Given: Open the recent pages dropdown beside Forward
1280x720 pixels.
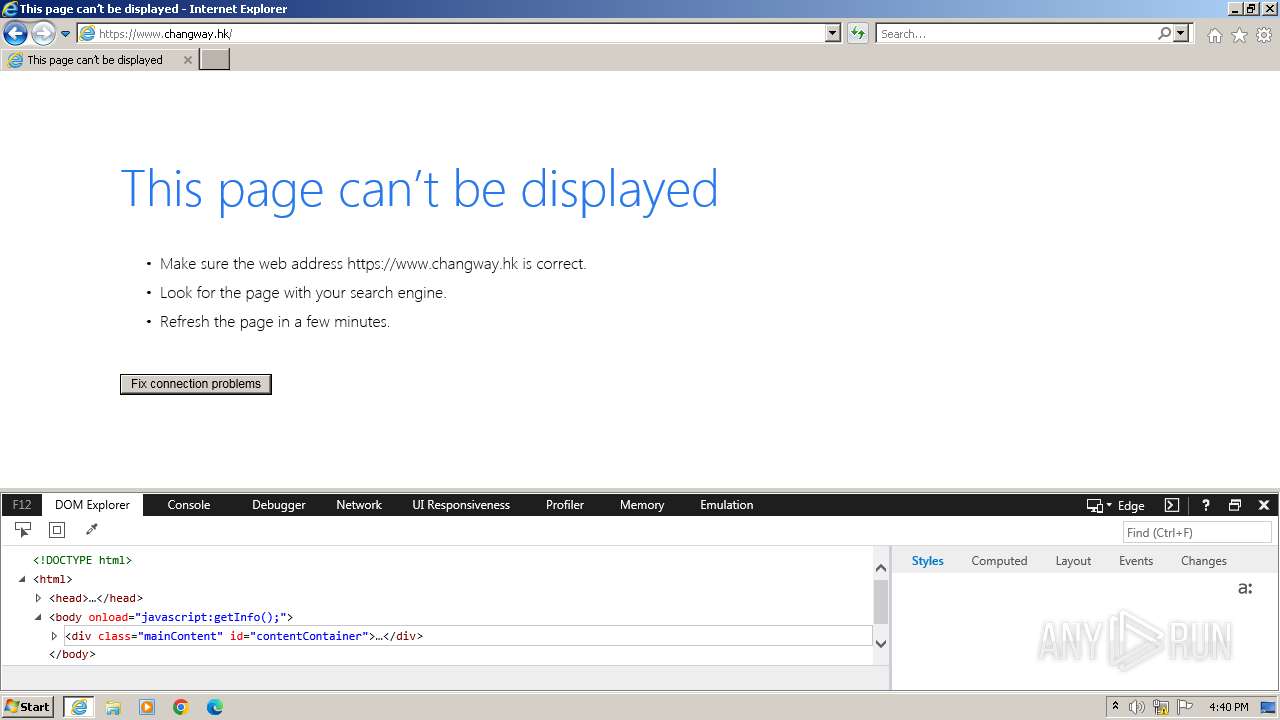Looking at the screenshot, I should (x=66, y=34).
